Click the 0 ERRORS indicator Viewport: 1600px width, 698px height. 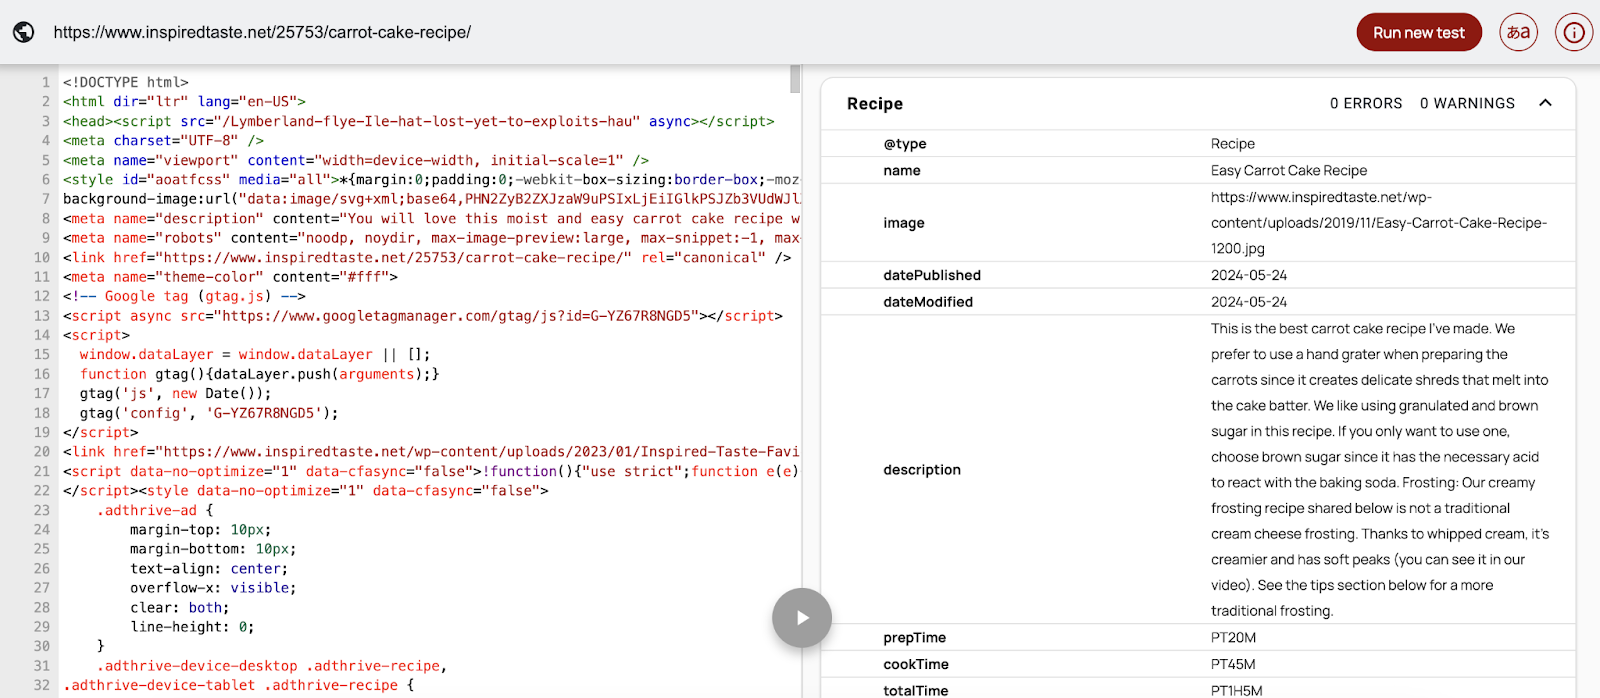click(1365, 103)
